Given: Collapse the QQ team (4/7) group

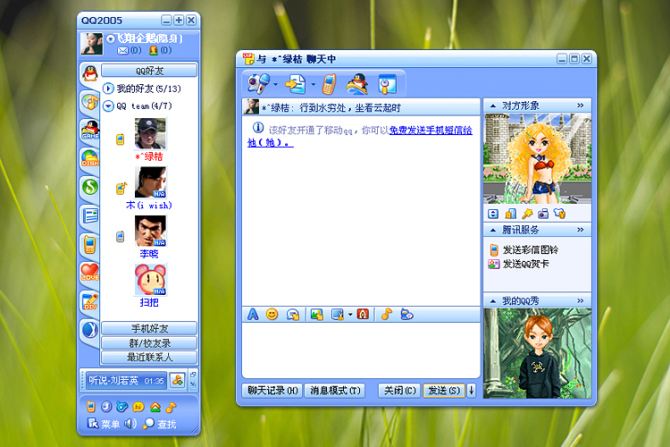Looking at the screenshot, I should [x=108, y=106].
